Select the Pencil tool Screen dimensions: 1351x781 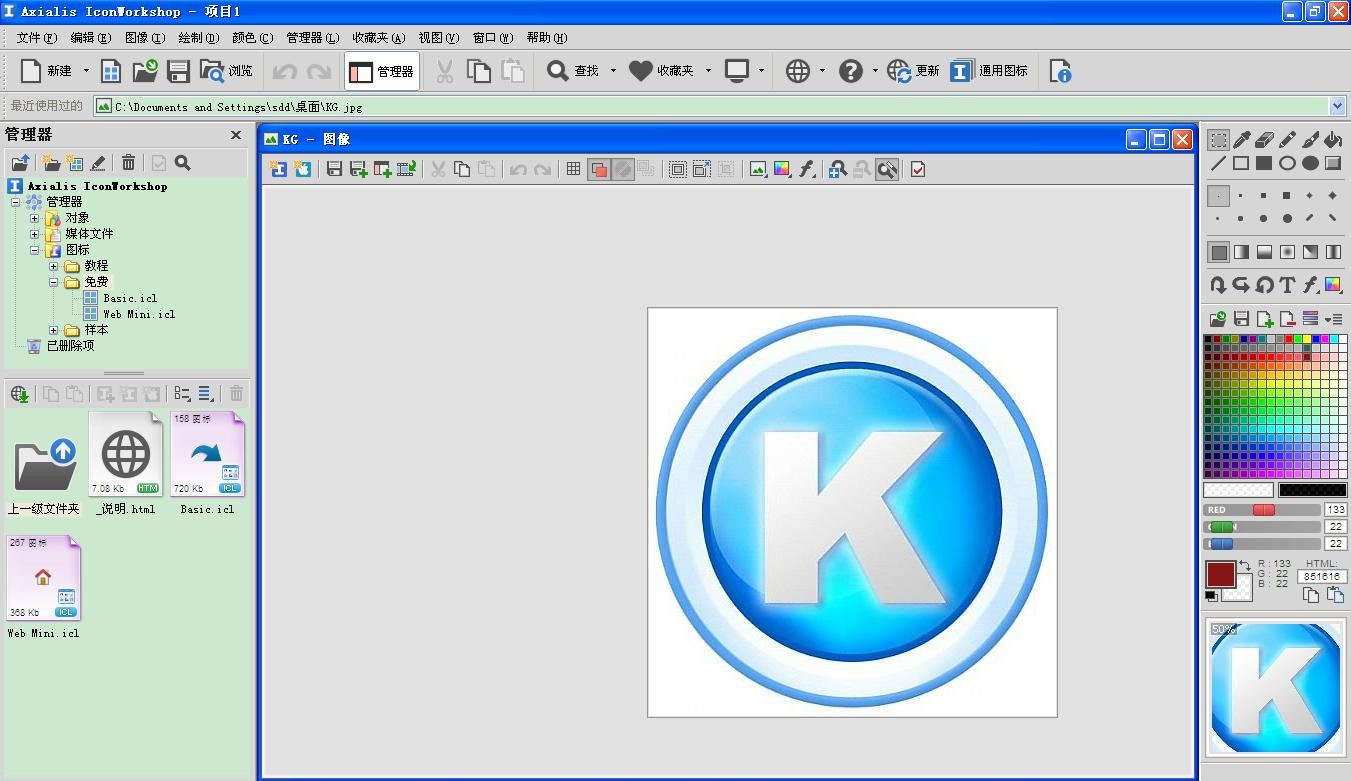pyautogui.click(x=1287, y=140)
